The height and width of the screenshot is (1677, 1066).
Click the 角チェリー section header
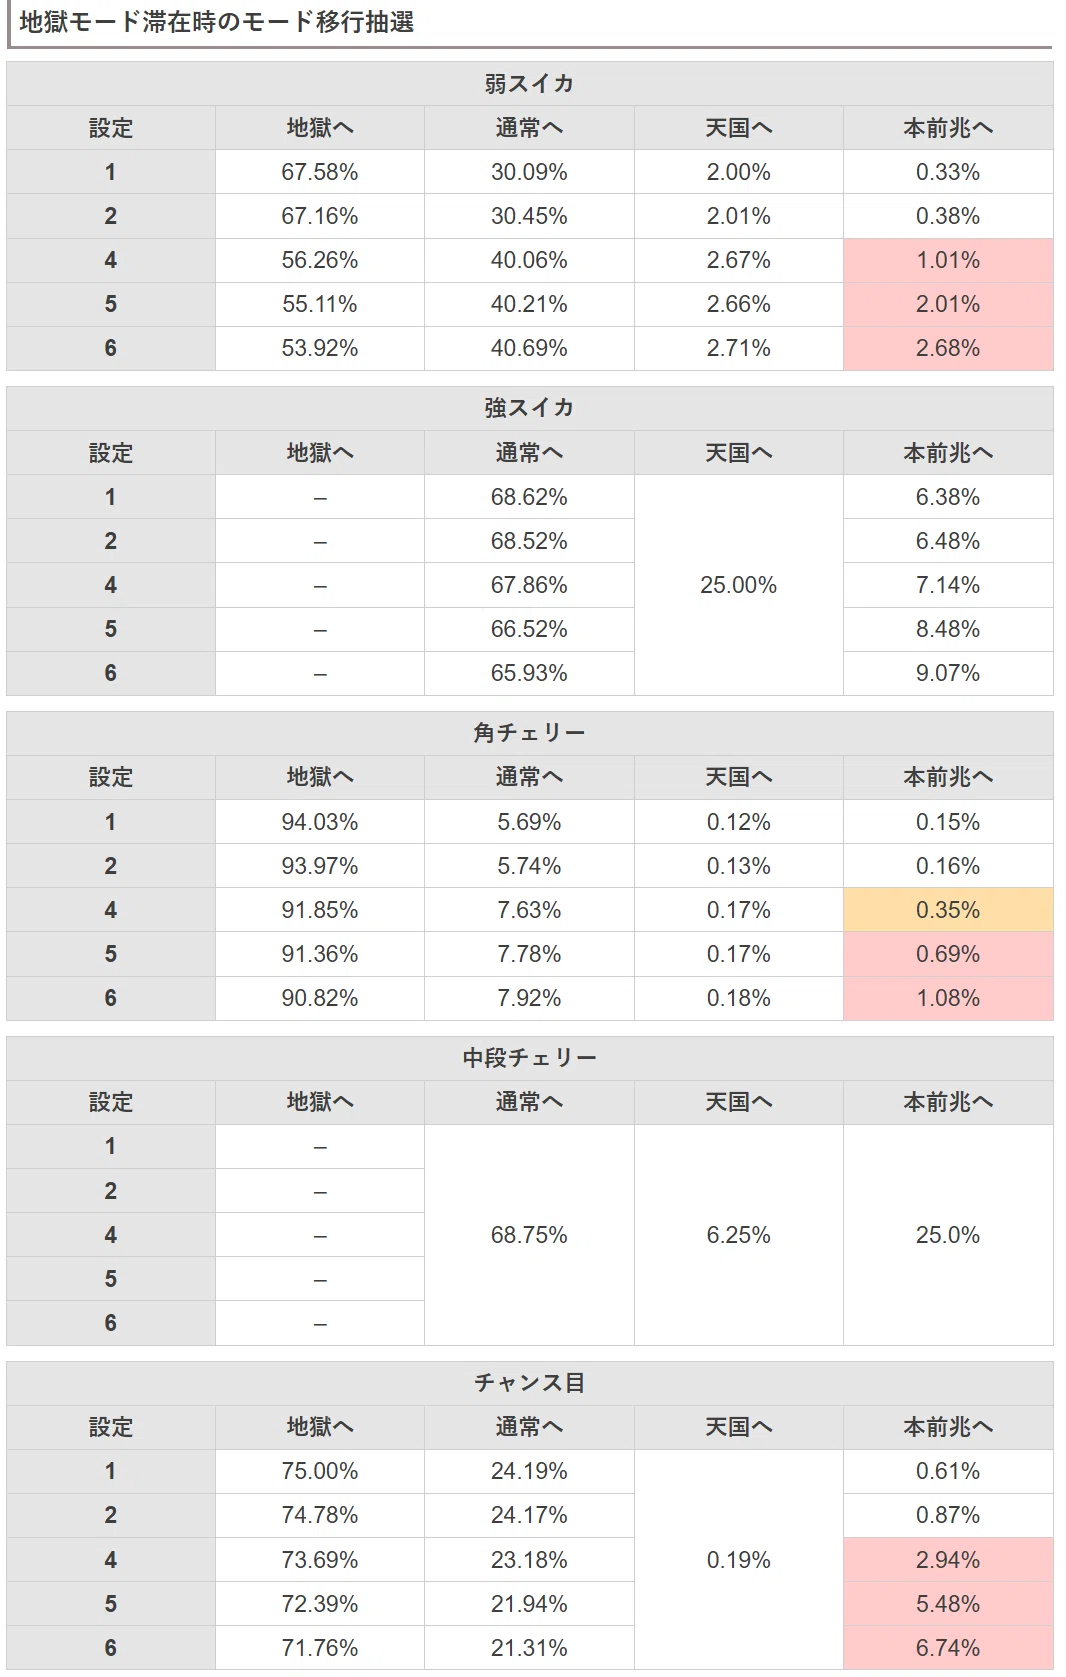click(529, 733)
